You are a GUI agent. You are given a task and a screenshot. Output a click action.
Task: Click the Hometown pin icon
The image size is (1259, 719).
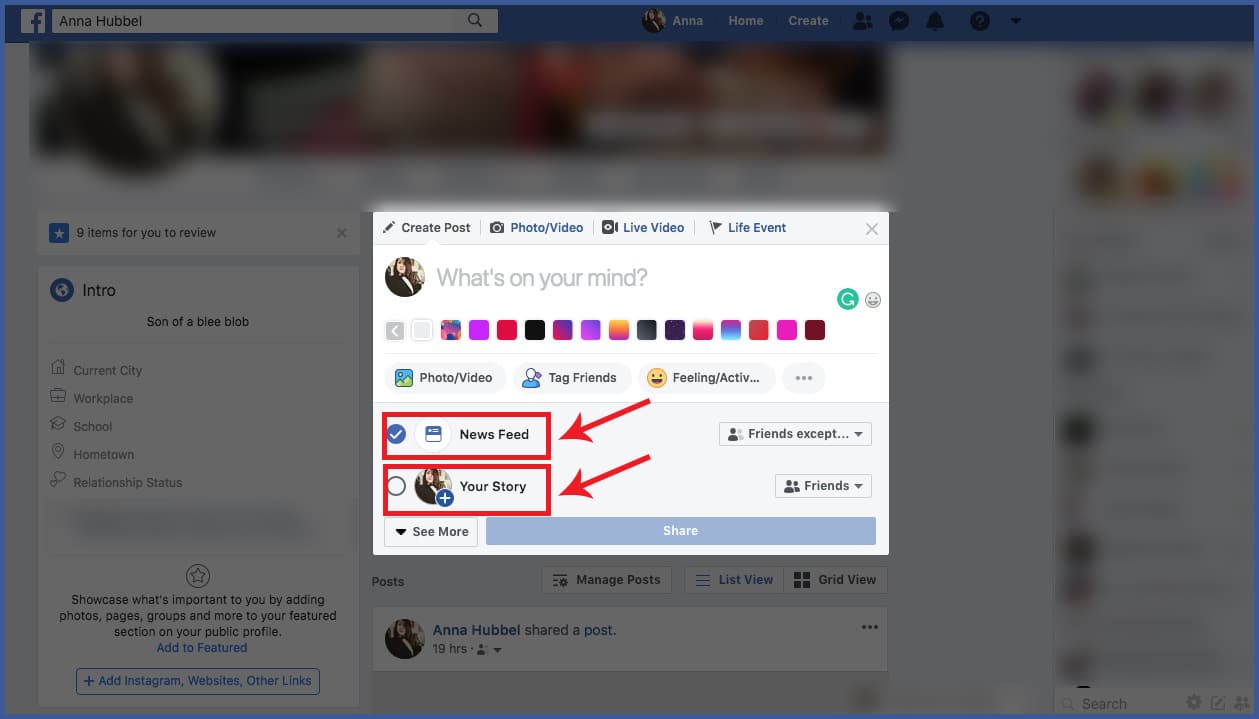(x=58, y=453)
